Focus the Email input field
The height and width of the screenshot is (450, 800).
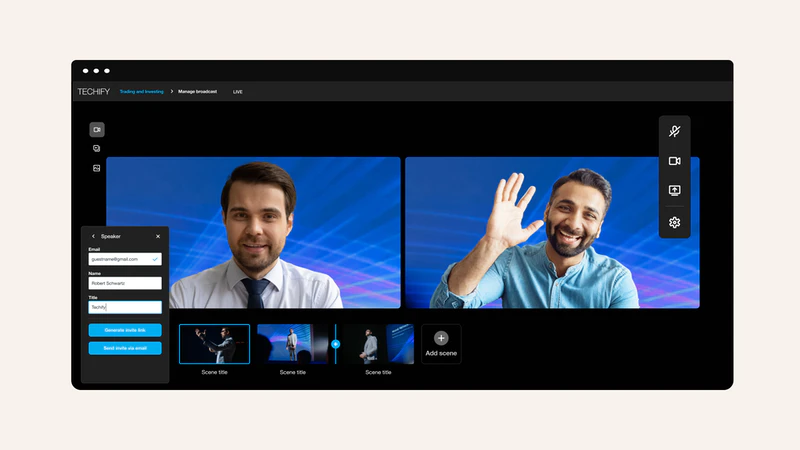(x=125, y=259)
